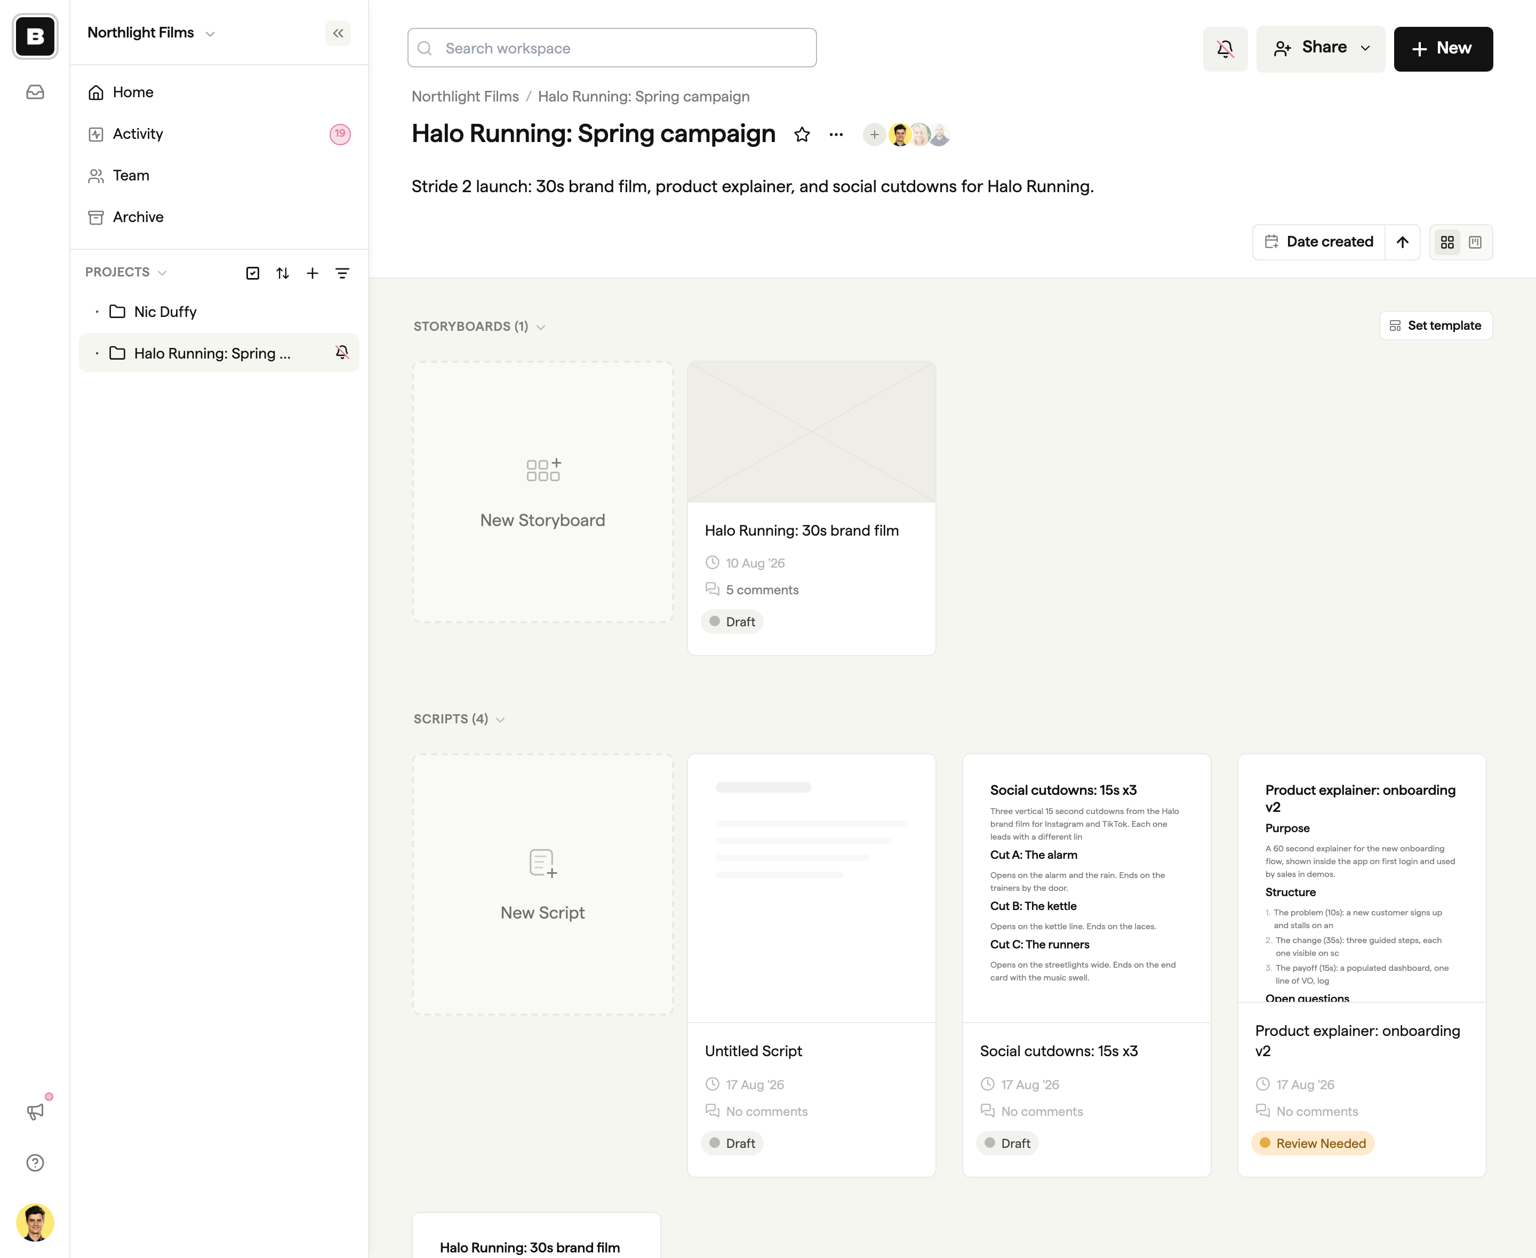Open the announcements megaphone icon
Viewport: 1536px width, 1258px height.
click(35, 1111)
